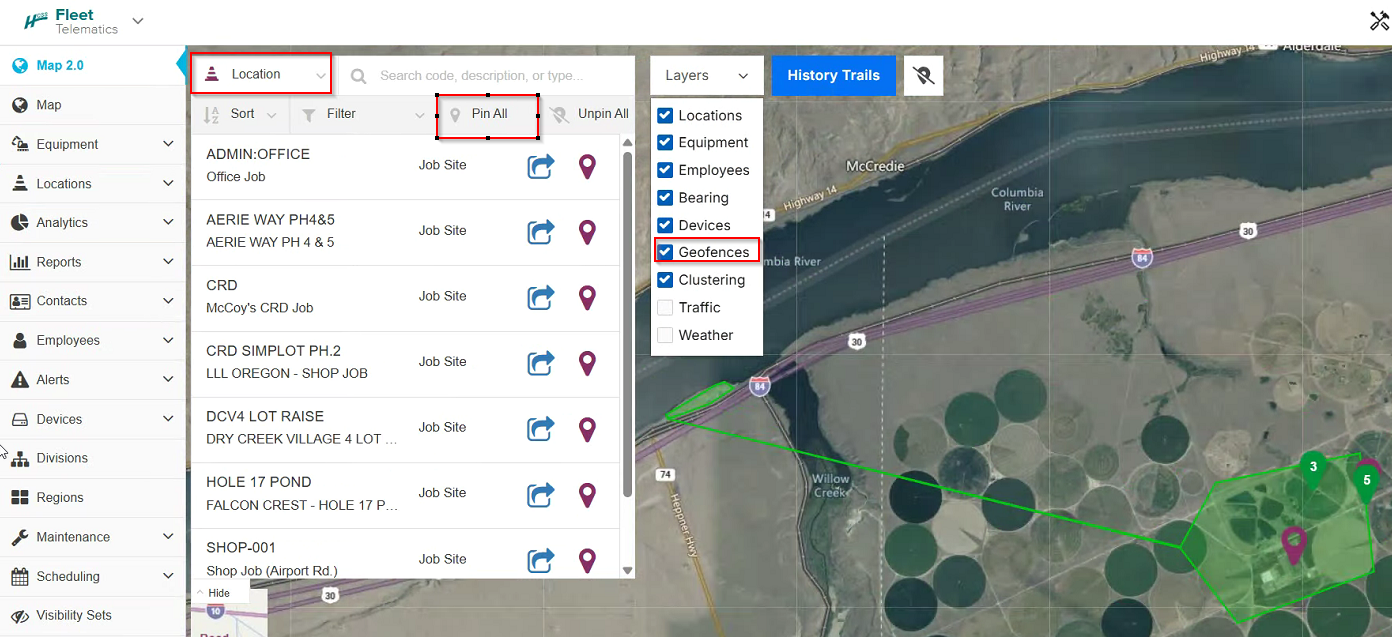The image size is (1392, 637).
Task: Pin the HOLE 17 POND location
Action: click(x=588, y=494)
